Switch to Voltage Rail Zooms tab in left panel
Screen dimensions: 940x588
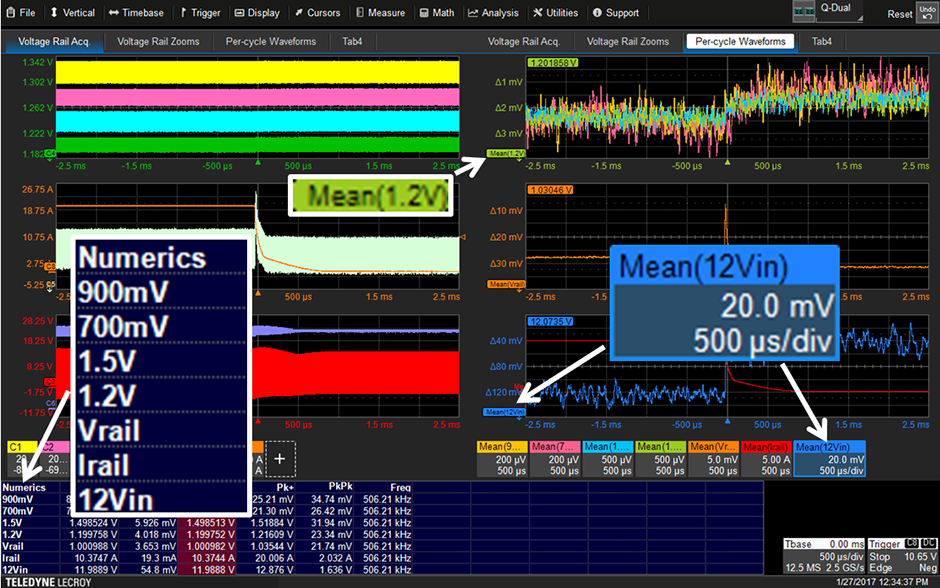[158, 42]
